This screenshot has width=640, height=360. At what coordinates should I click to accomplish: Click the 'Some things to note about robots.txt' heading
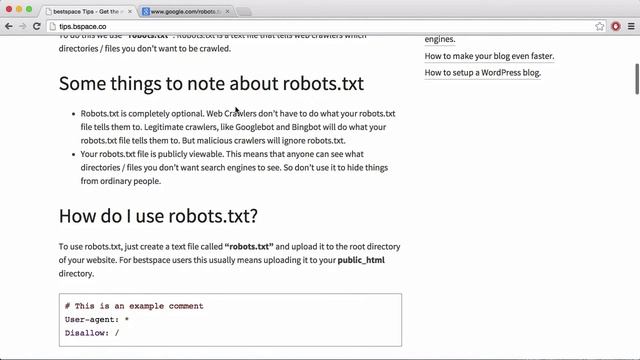coord(211,83)
